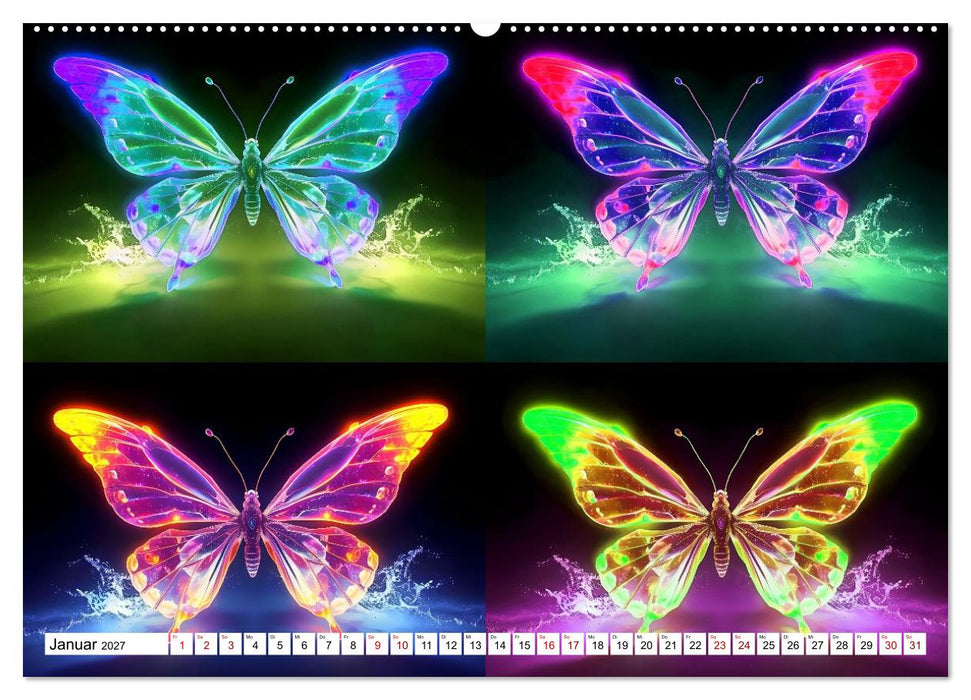Click day 20 in the date row
The height and width of the screenshot is (700, 971).
point(646,644)
